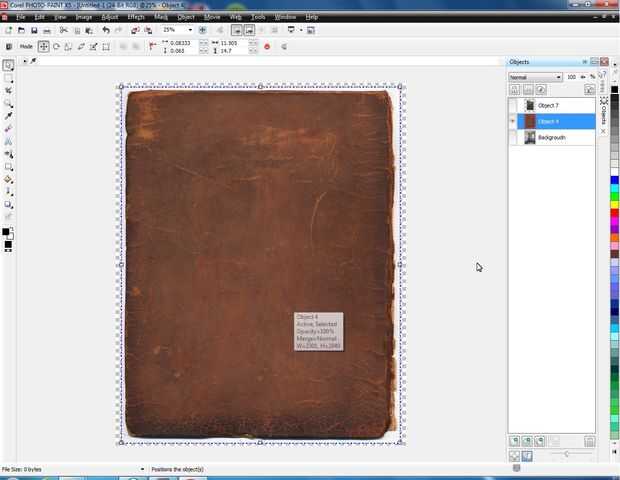Select the Rectangle Mask tool
The width and height of the screenshot is (620, 480).
click(8, 78)
